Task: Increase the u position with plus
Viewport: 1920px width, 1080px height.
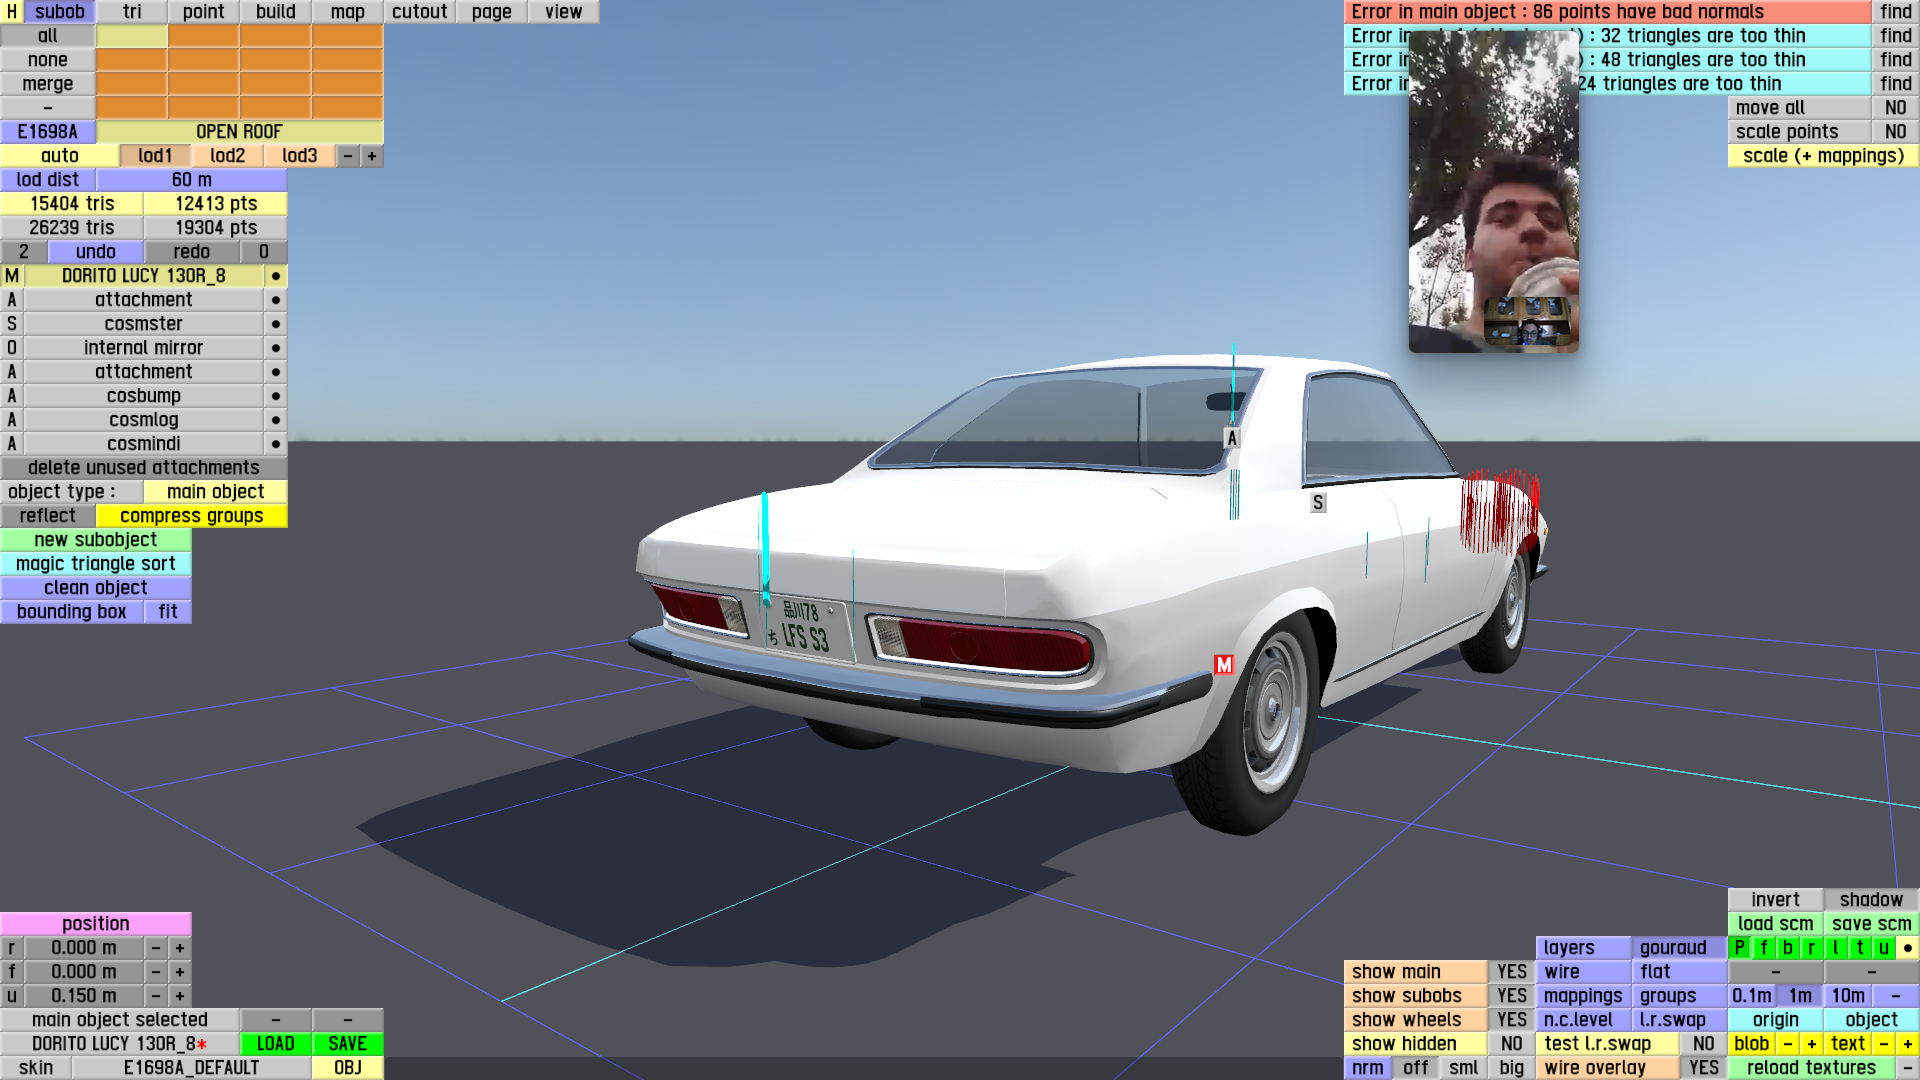Action: pos(180,996)
